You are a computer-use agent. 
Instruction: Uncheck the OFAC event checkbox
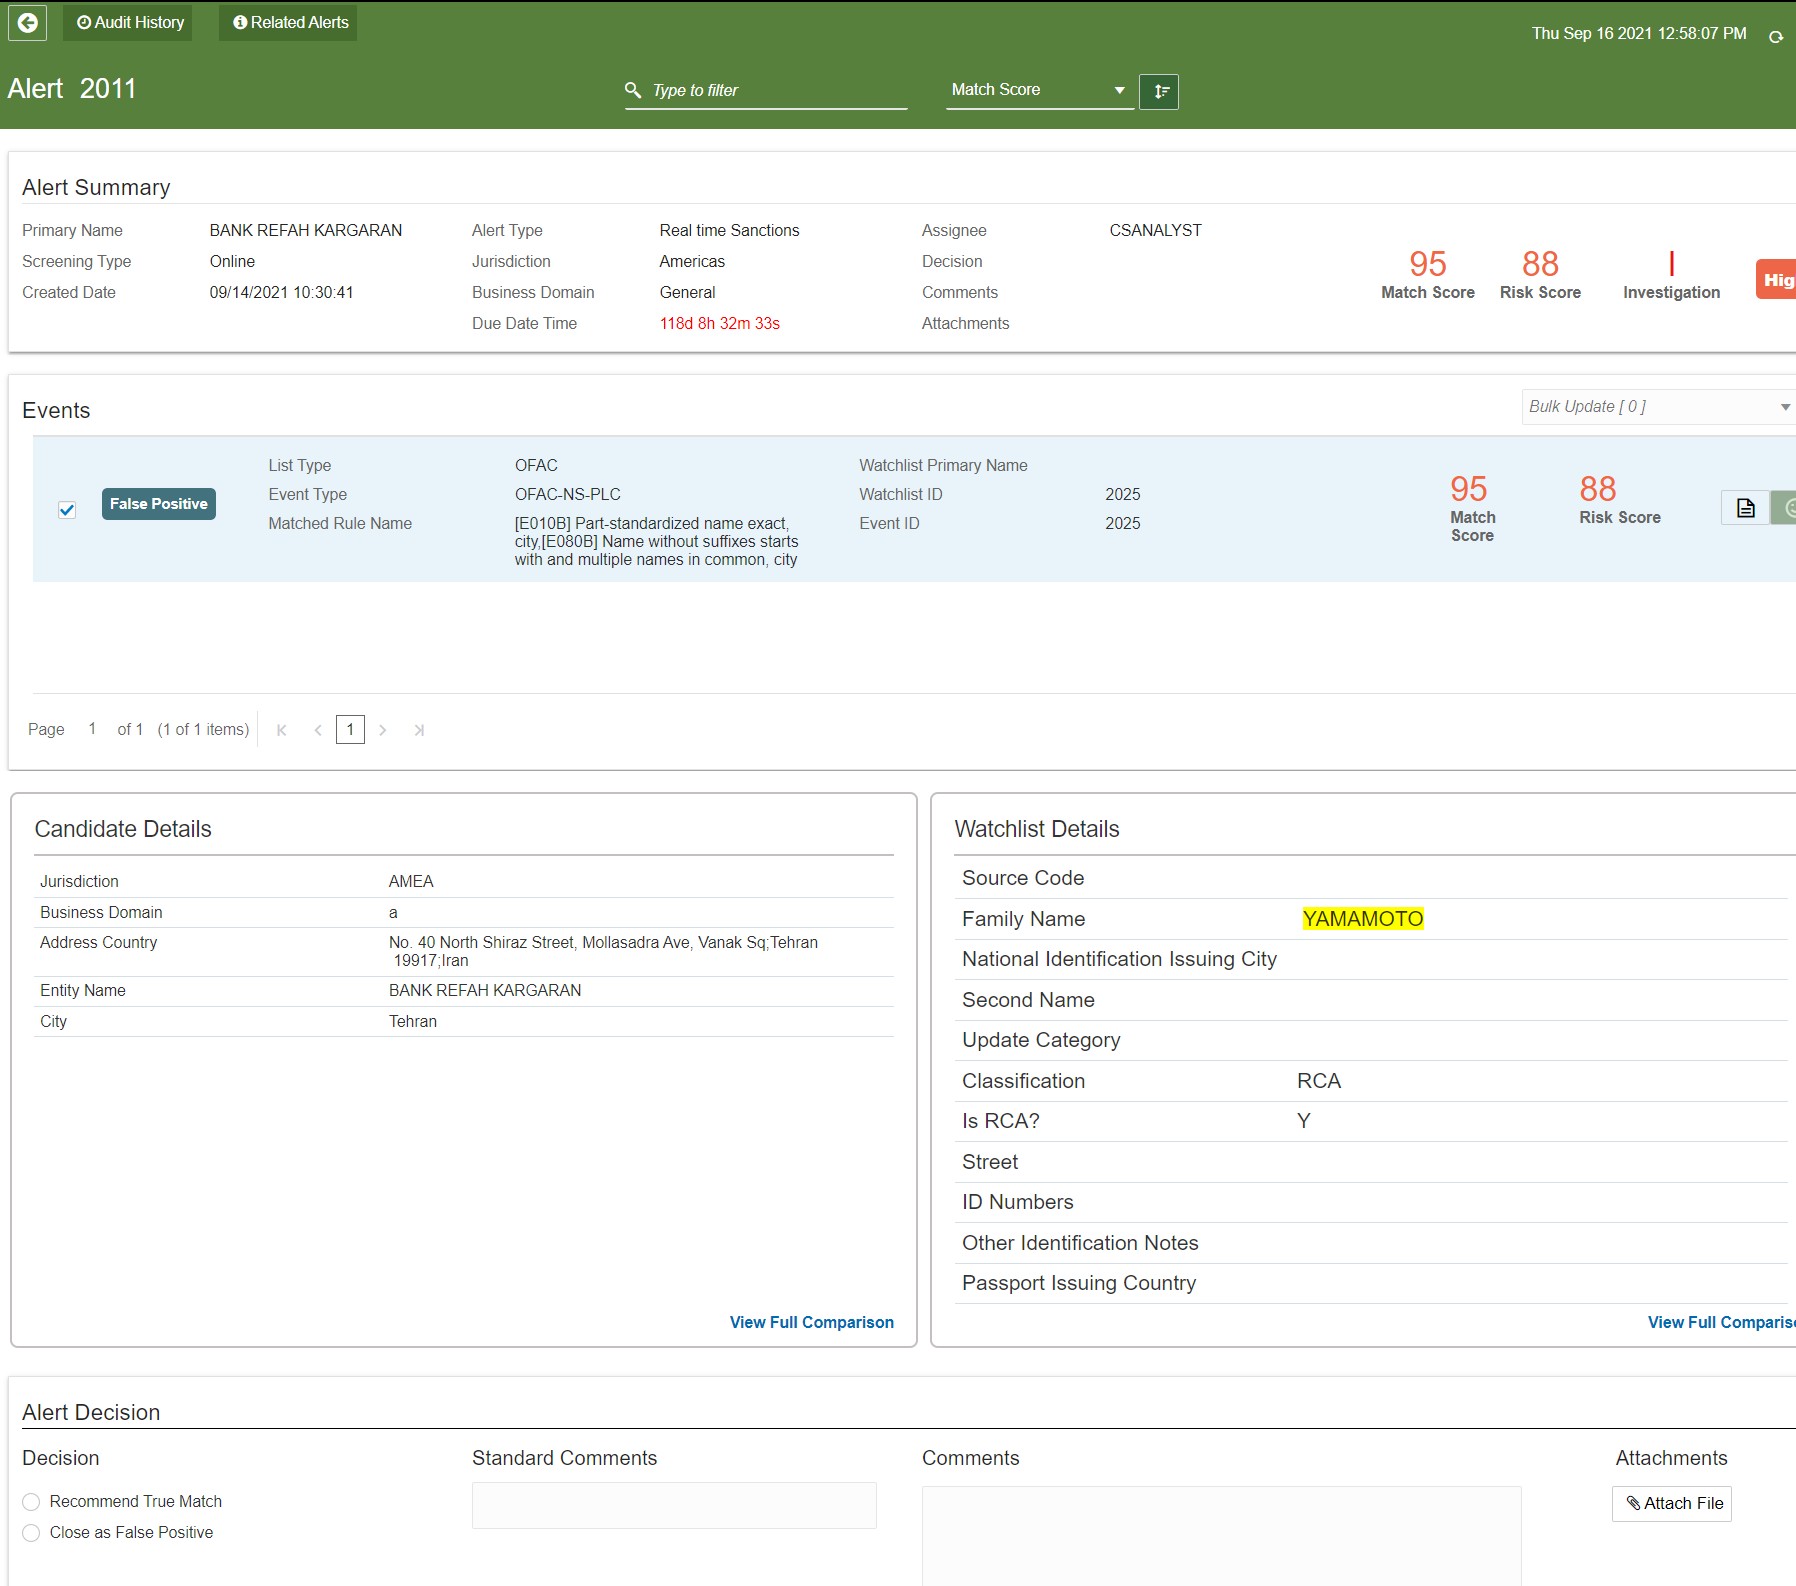click(67, 510)
